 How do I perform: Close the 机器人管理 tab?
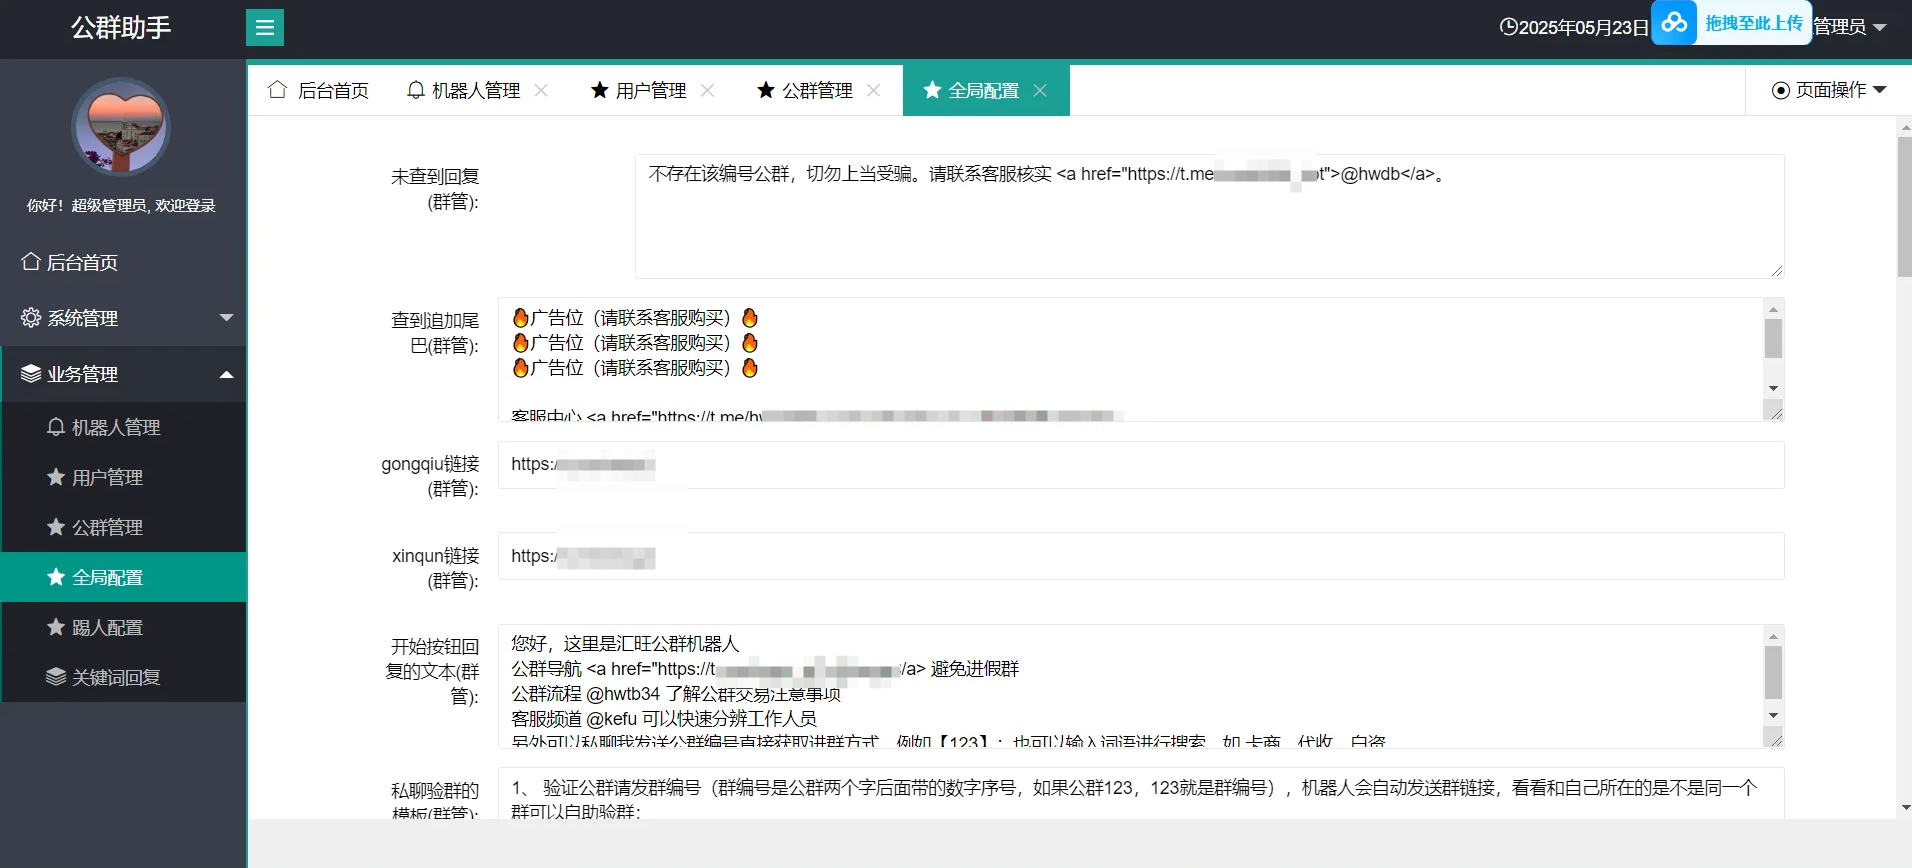tap(541, 90)
